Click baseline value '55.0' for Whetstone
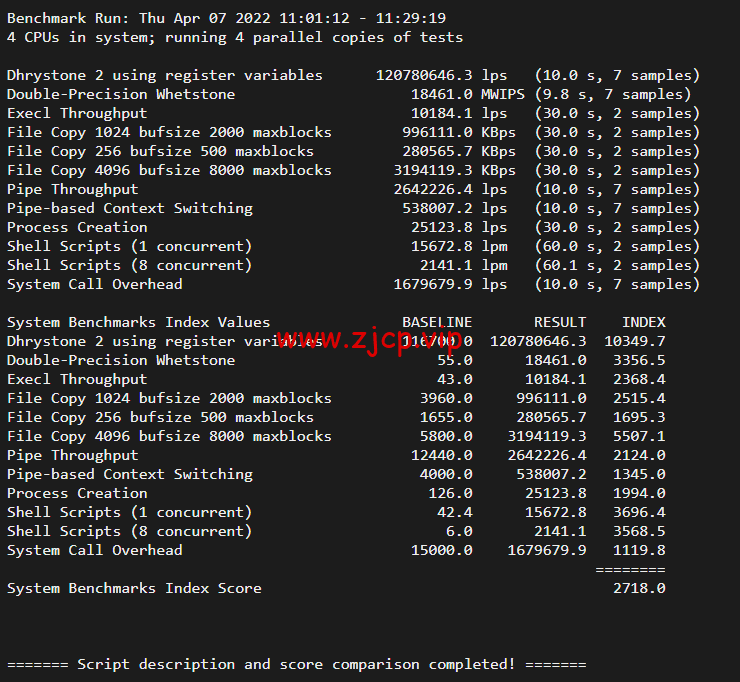This screenshot has width=740, height=682. pyautogui.click(x=454, y=361)
